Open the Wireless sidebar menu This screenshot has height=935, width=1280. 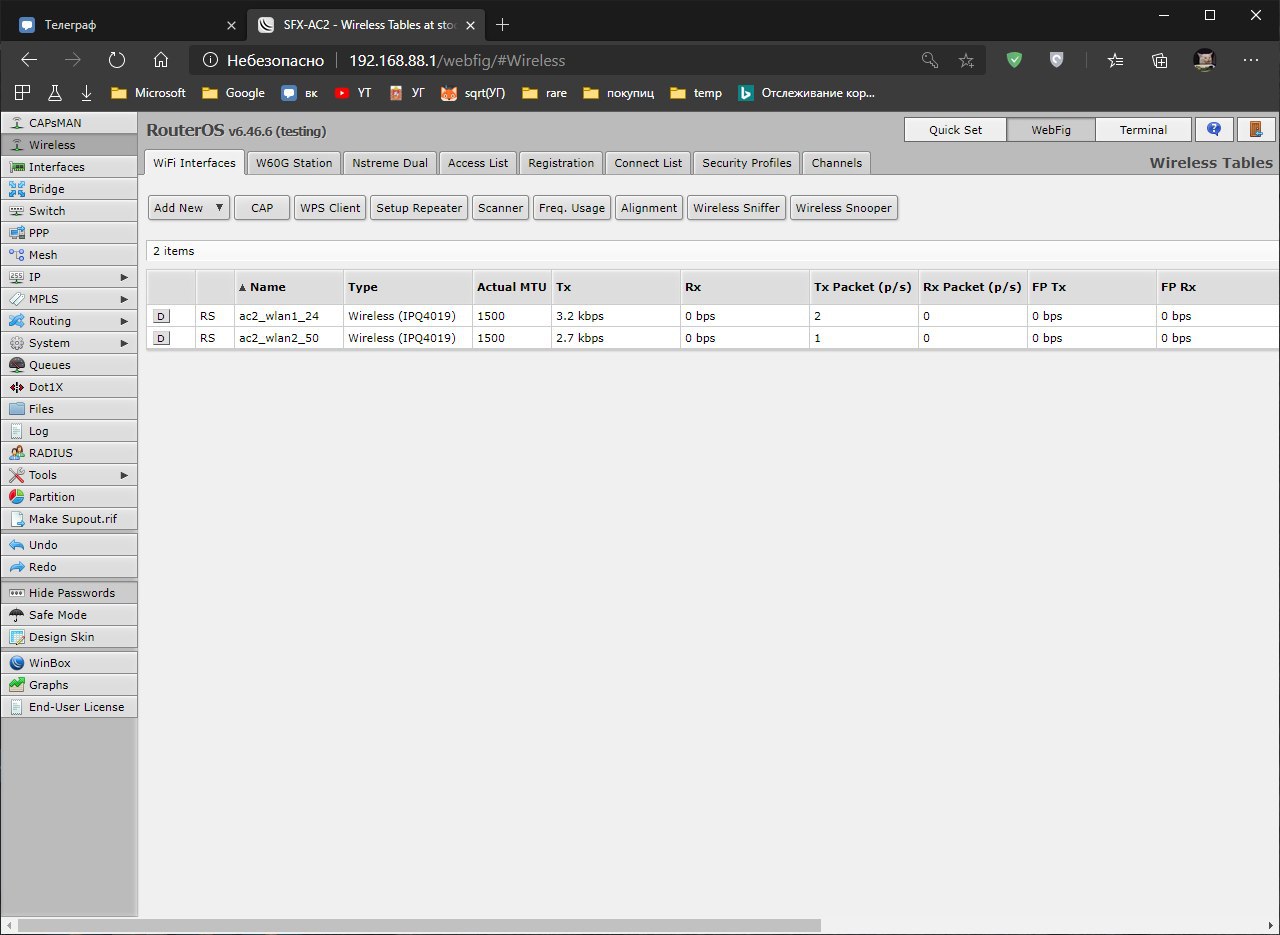(69, 145)
